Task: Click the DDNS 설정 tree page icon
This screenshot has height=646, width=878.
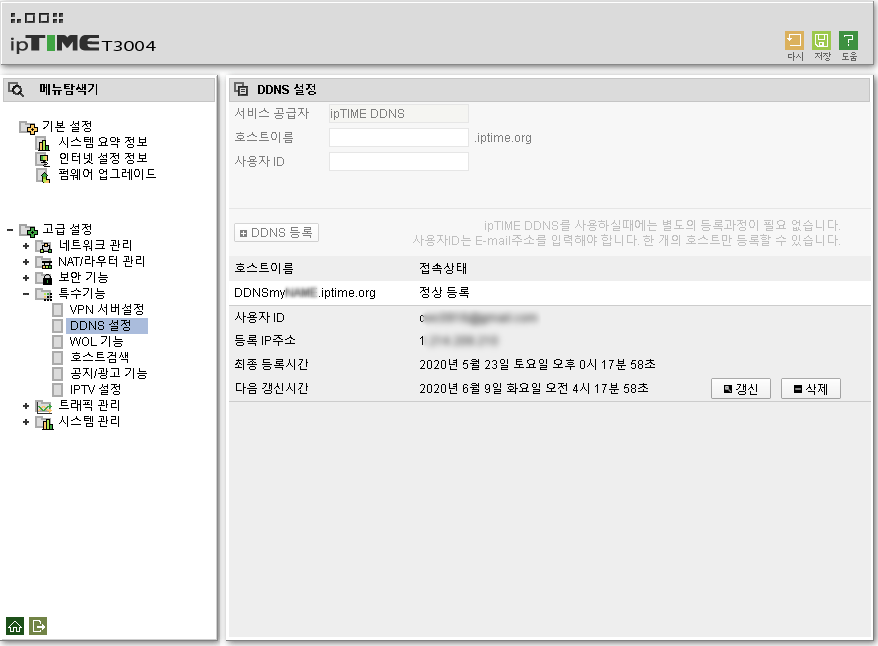Action: [x=57, y=326]
